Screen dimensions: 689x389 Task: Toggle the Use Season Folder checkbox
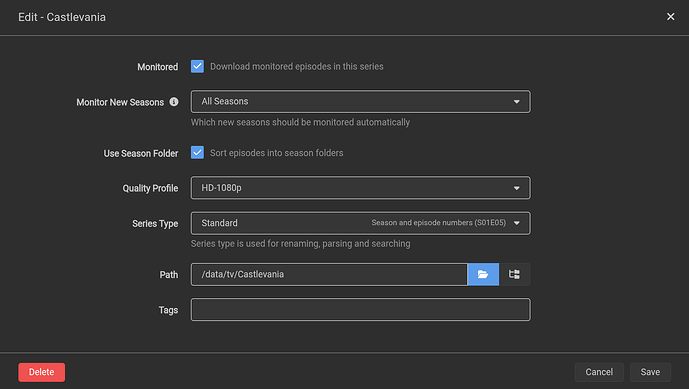tap(197, 153)
